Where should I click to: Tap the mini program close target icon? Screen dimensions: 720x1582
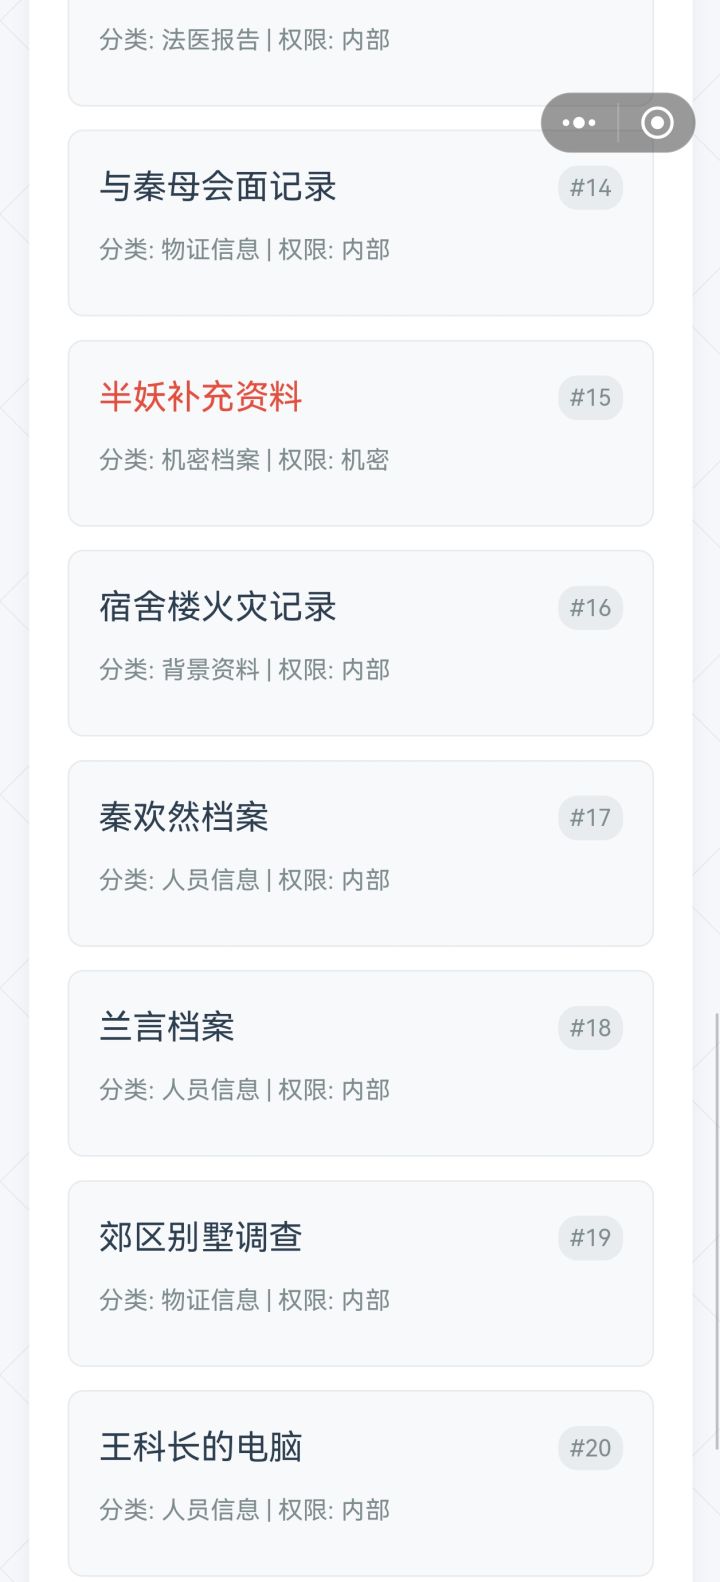pyautogui.click(x=657, y=123)
